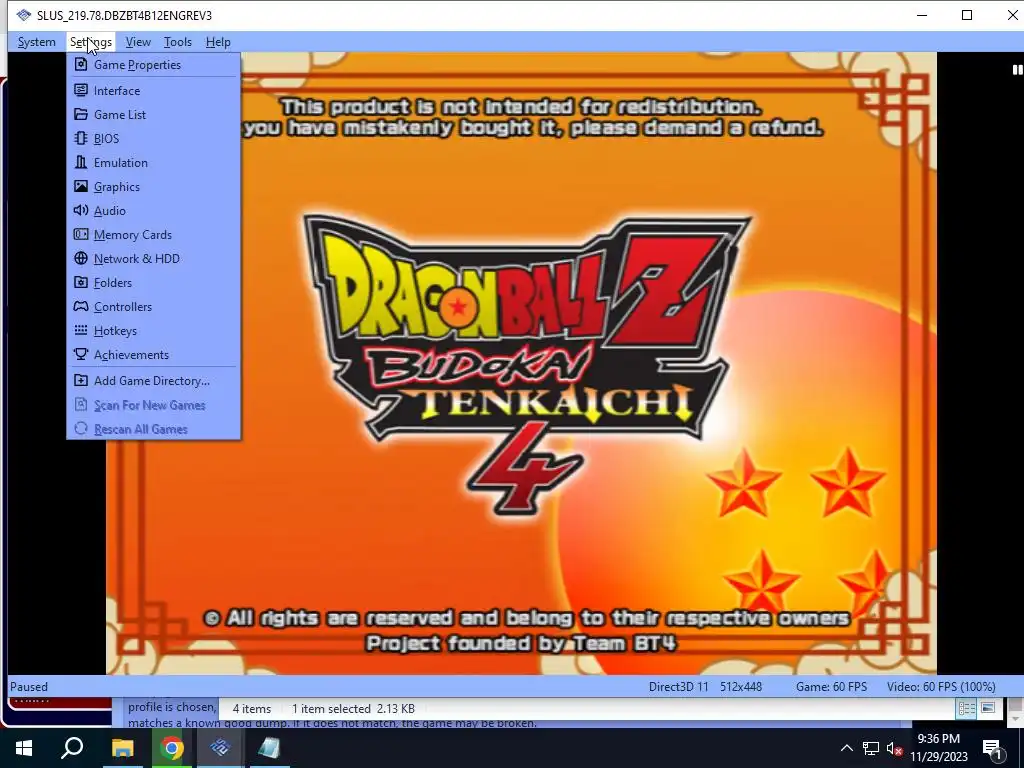1024x768 pixels.
Task: Click '1 item selected 2.13 KB' text
Action: pyautogui.click(x=353, y=709)
